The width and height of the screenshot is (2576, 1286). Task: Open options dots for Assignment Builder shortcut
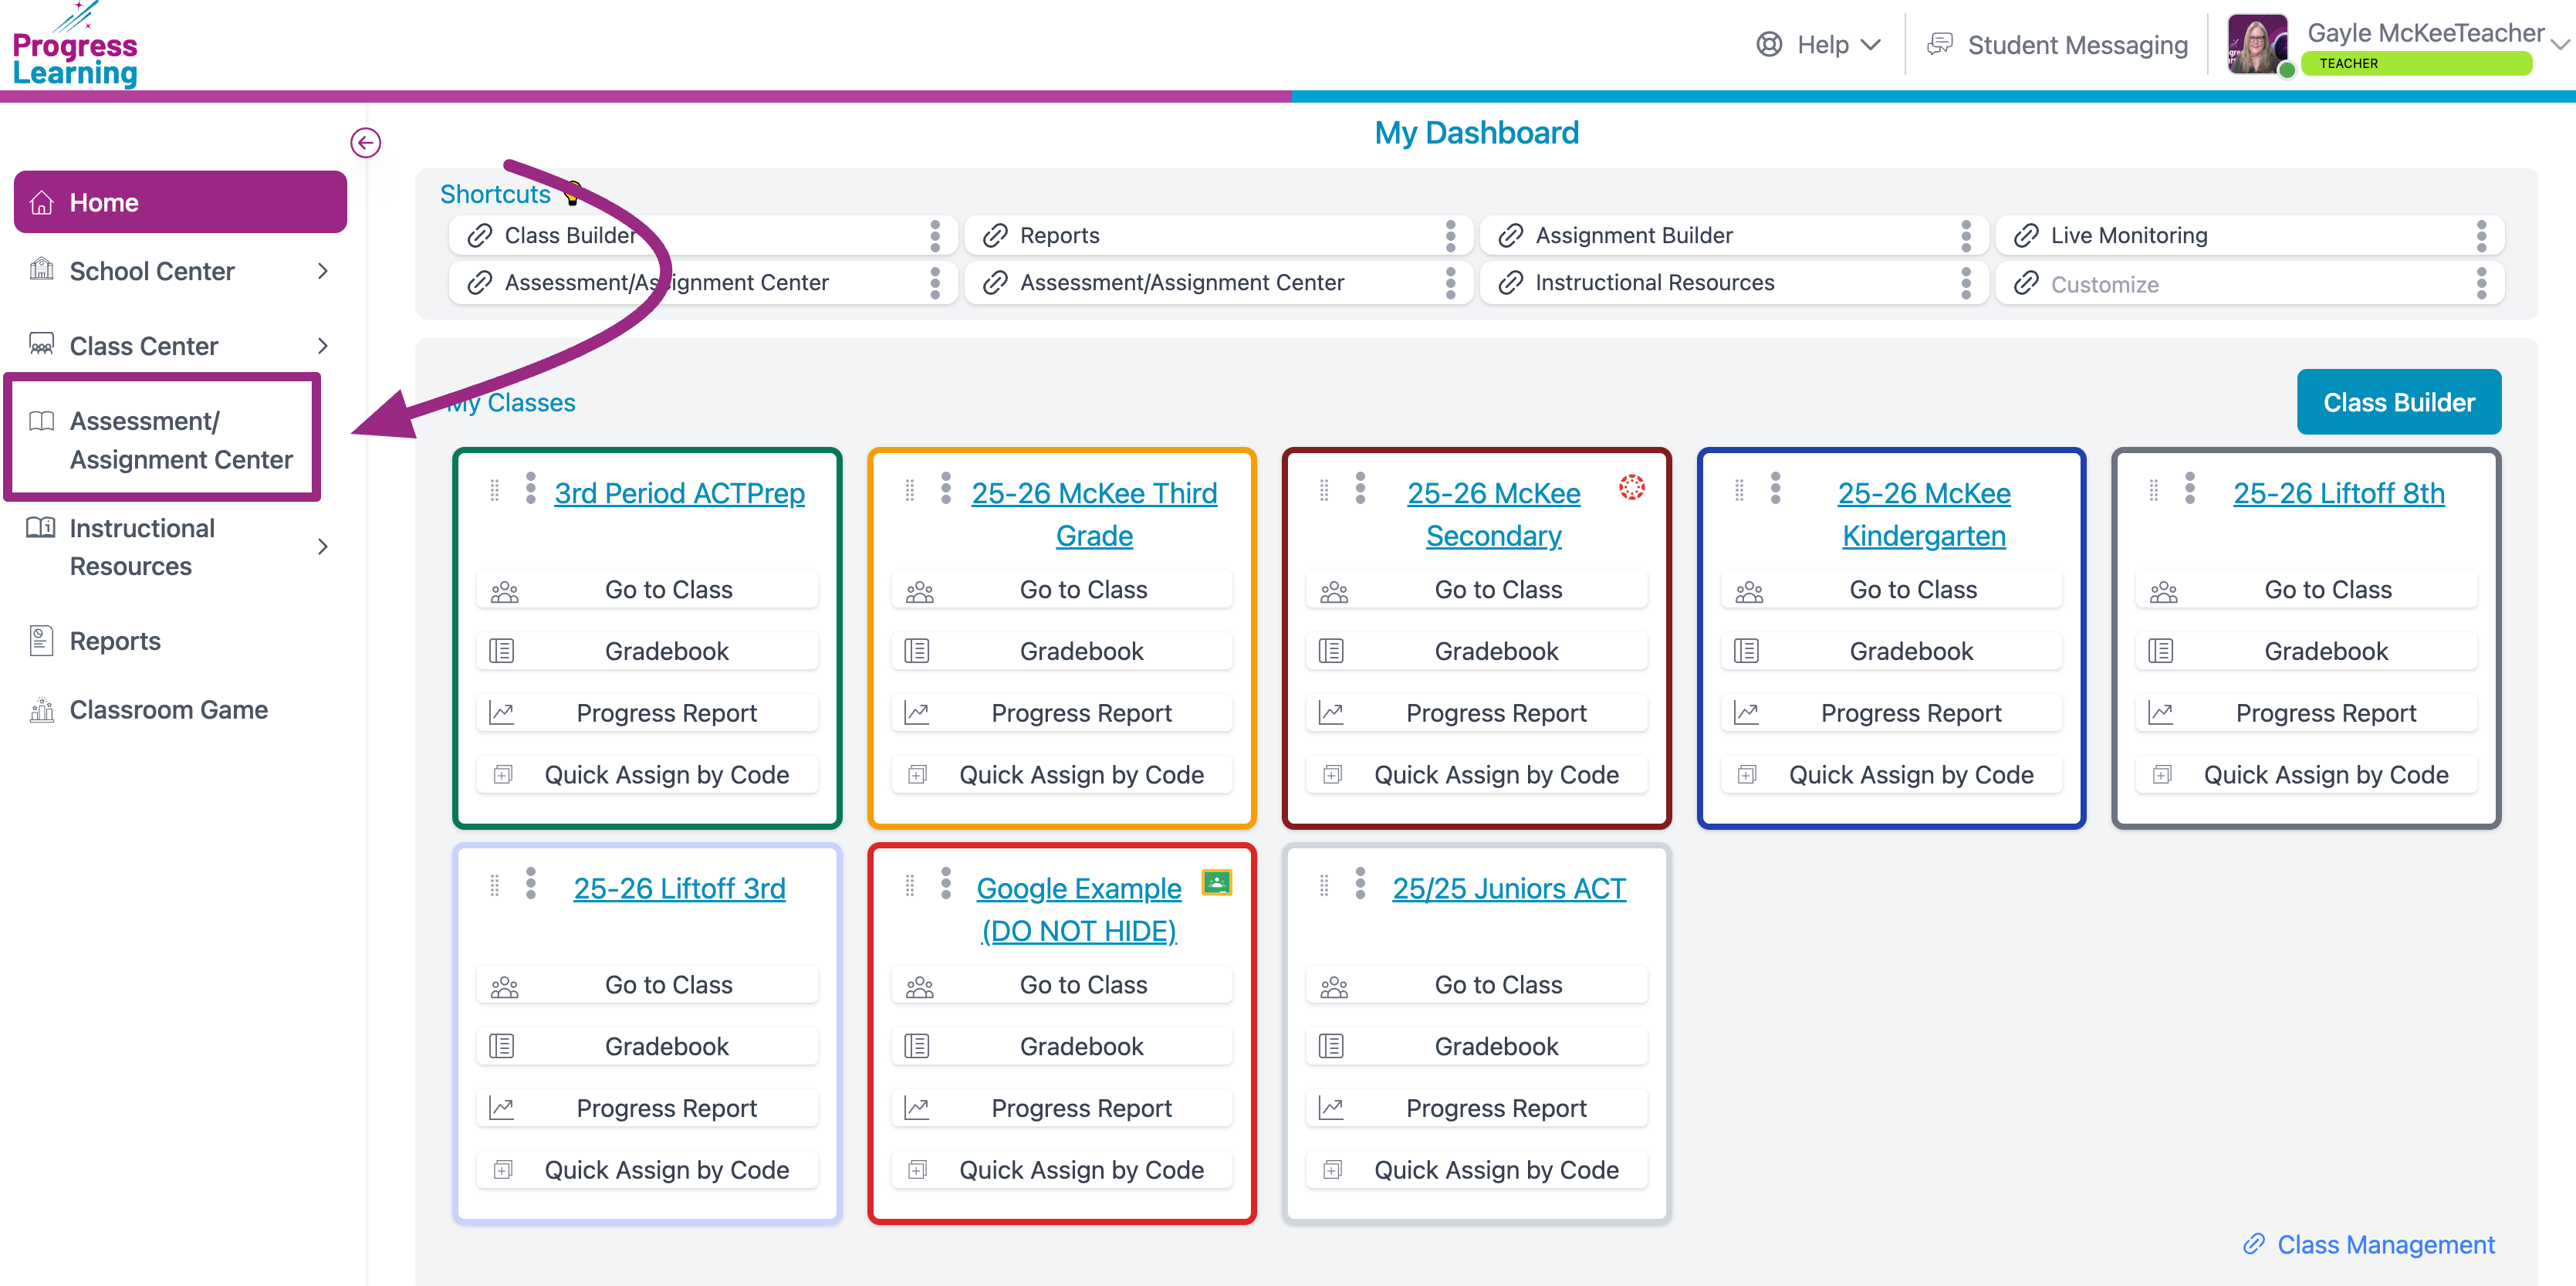point(1966,236)
